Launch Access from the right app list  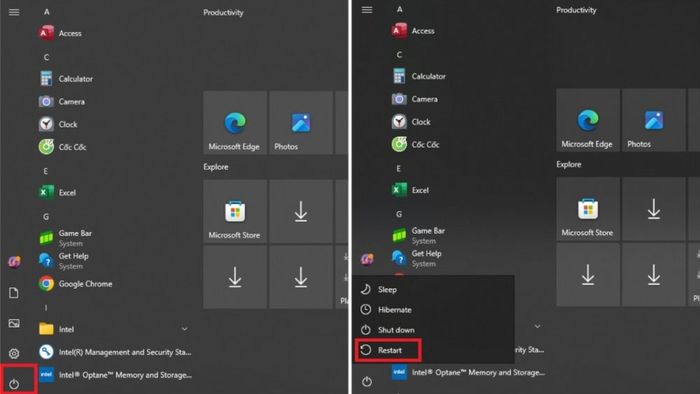(413, 31)
